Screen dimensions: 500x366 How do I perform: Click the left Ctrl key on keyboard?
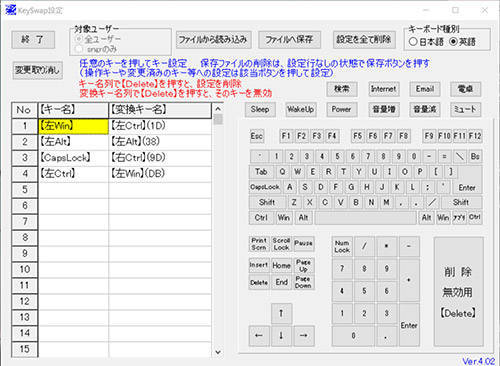tap(261, 218)
